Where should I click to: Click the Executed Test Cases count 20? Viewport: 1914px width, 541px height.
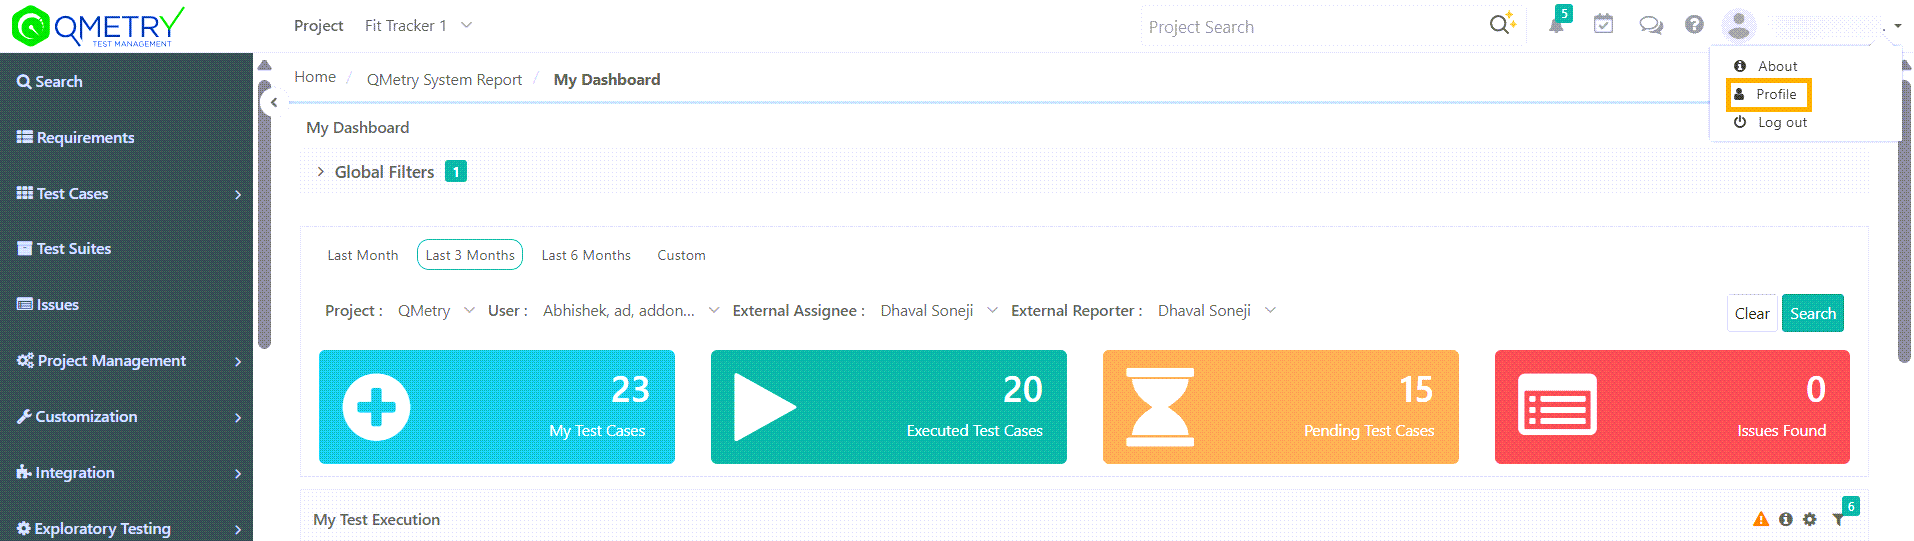1022,389
